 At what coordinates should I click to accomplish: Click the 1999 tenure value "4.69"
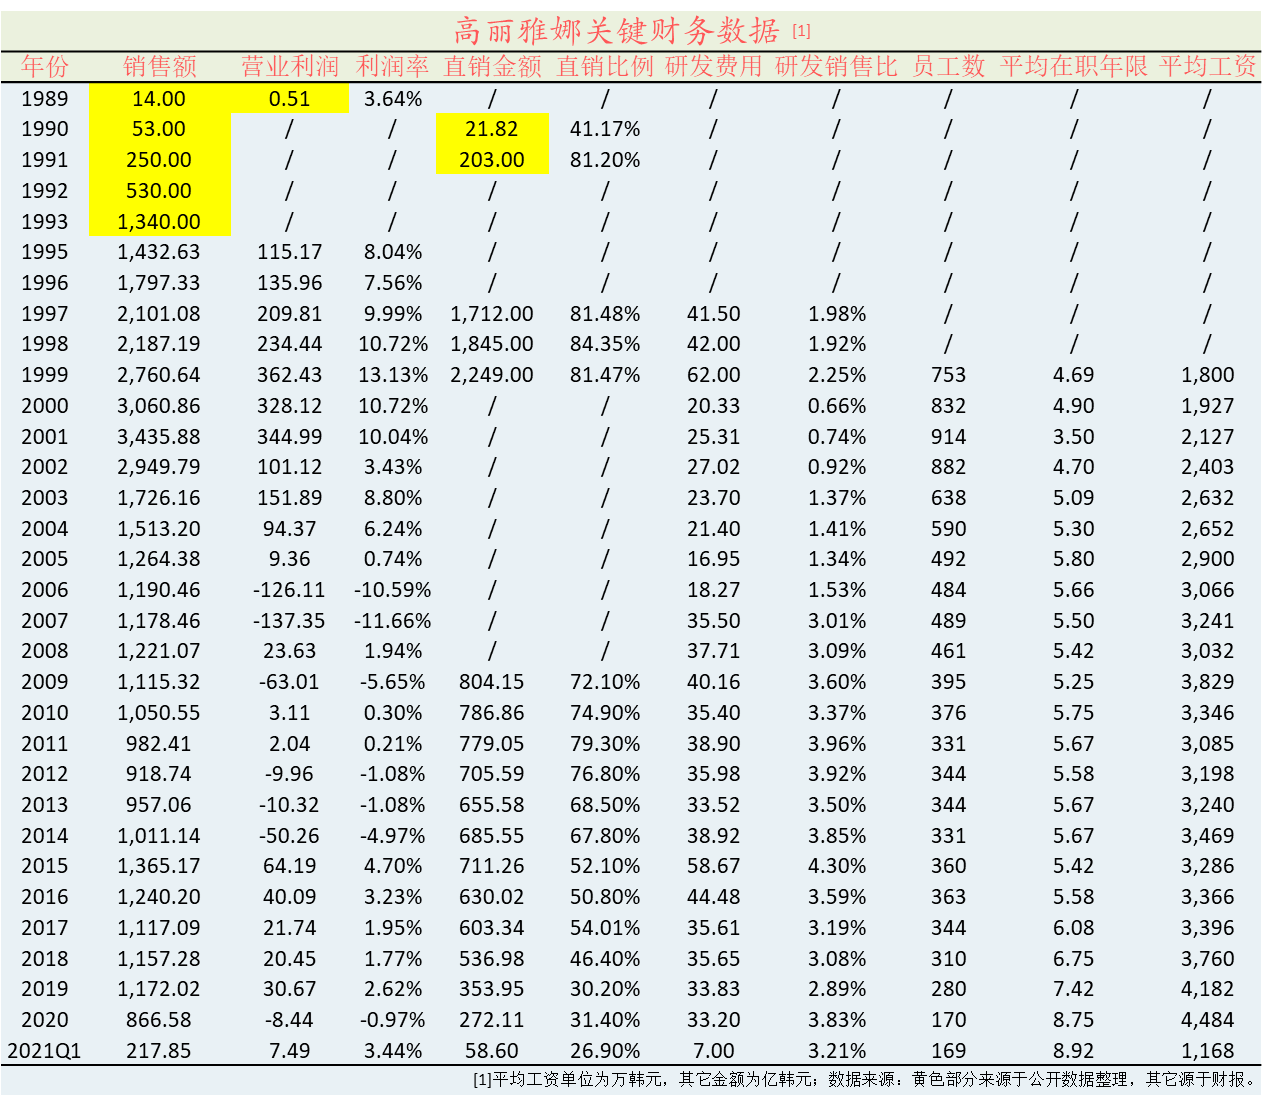point(1074,375)
